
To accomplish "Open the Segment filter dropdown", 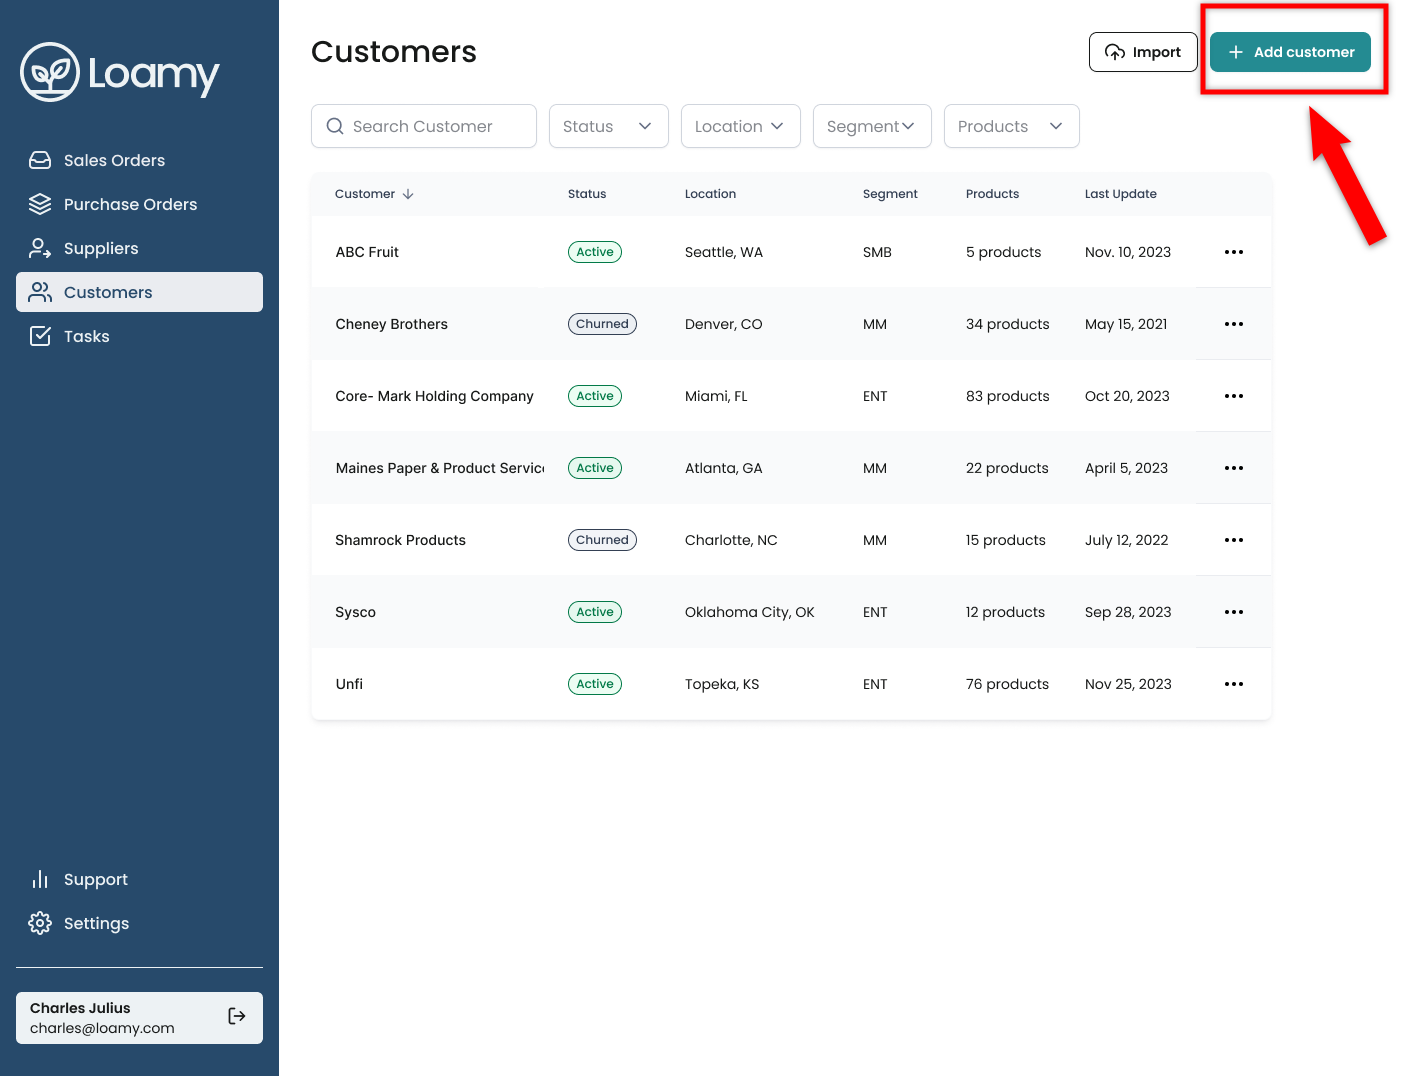I will 872,126.
